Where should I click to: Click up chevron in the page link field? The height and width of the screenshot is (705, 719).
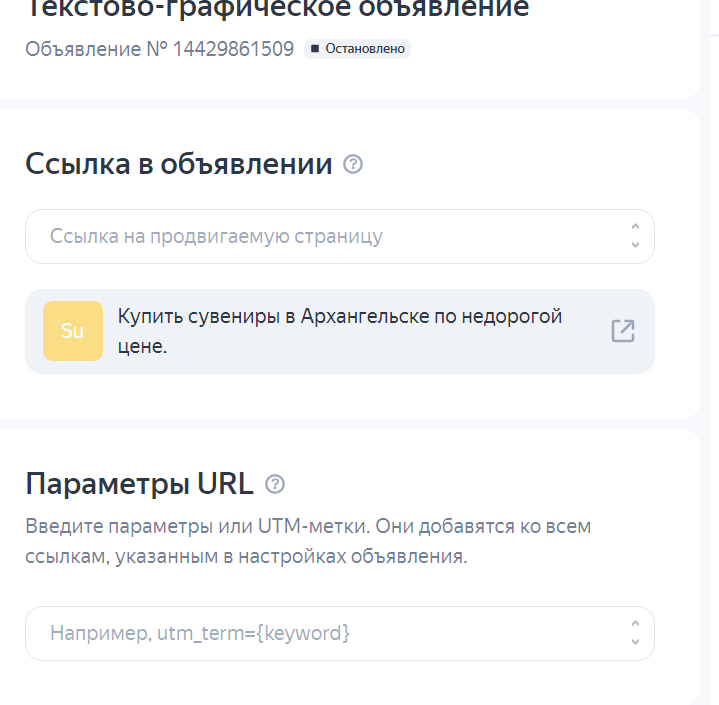pos(635,227)
